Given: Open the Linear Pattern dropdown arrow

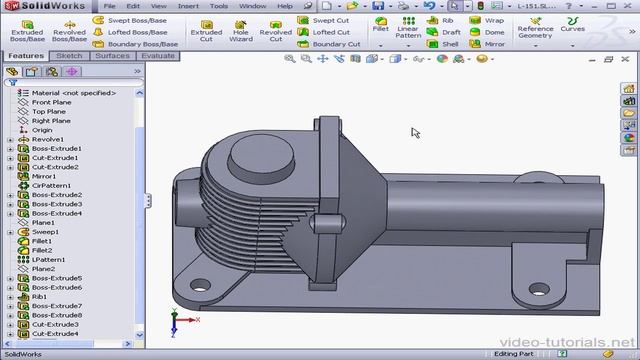Looking at the screenshot, I should pos(408,46).
